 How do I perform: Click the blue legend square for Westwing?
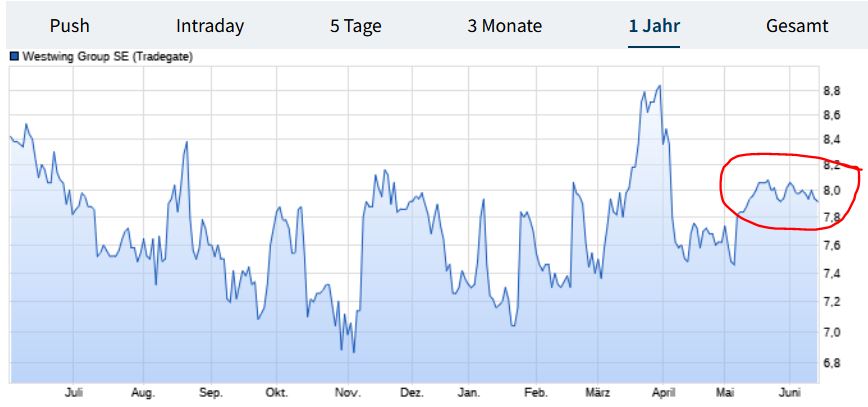click(x=13, y=57)
